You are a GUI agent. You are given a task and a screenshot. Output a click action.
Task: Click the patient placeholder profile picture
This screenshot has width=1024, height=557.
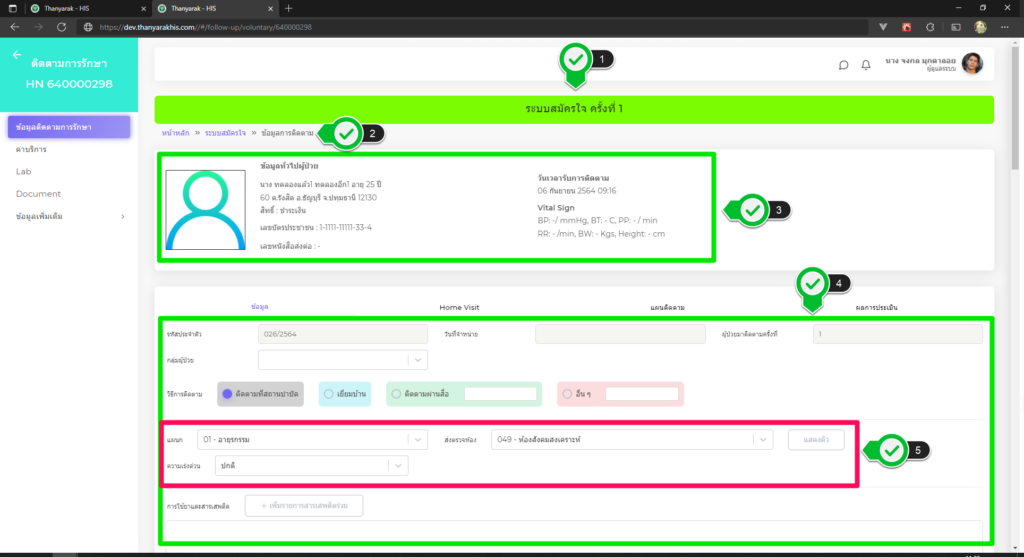(x=205, y=209)
